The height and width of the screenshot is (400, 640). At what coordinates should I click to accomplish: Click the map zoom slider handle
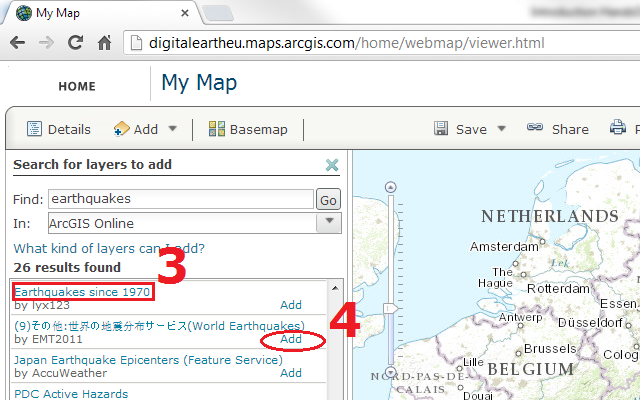[x=390, y=309]
